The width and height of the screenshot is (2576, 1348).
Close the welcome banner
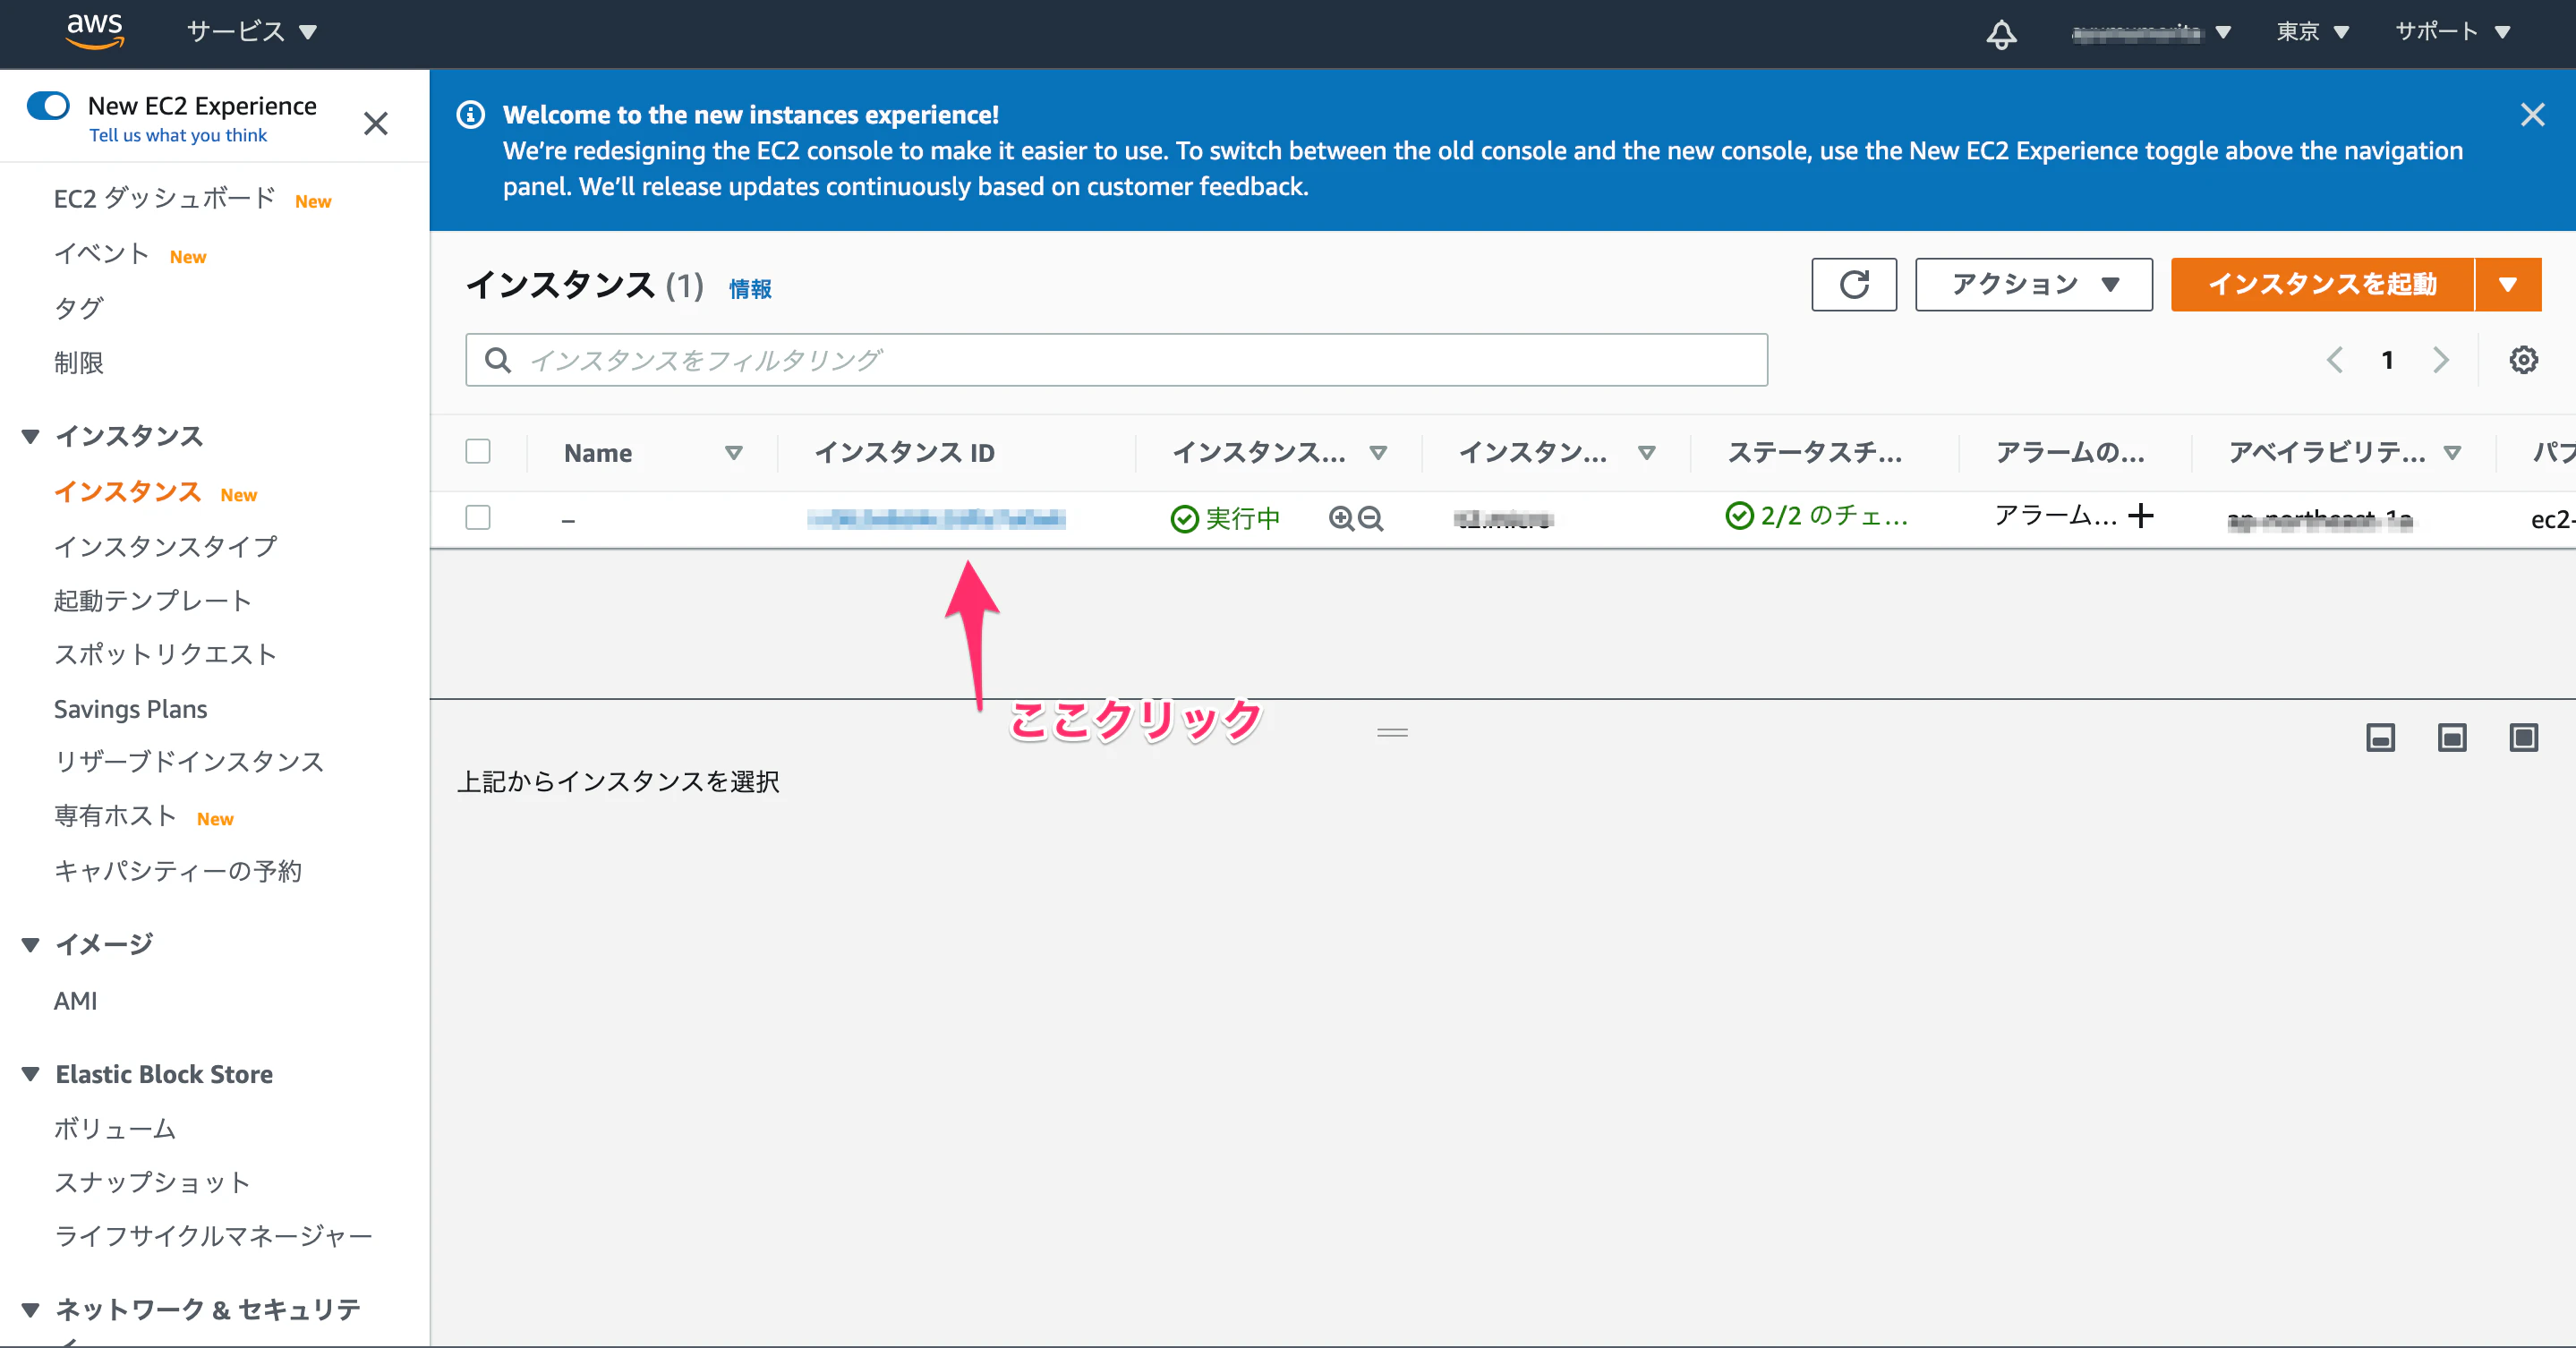pos(2532,115)
